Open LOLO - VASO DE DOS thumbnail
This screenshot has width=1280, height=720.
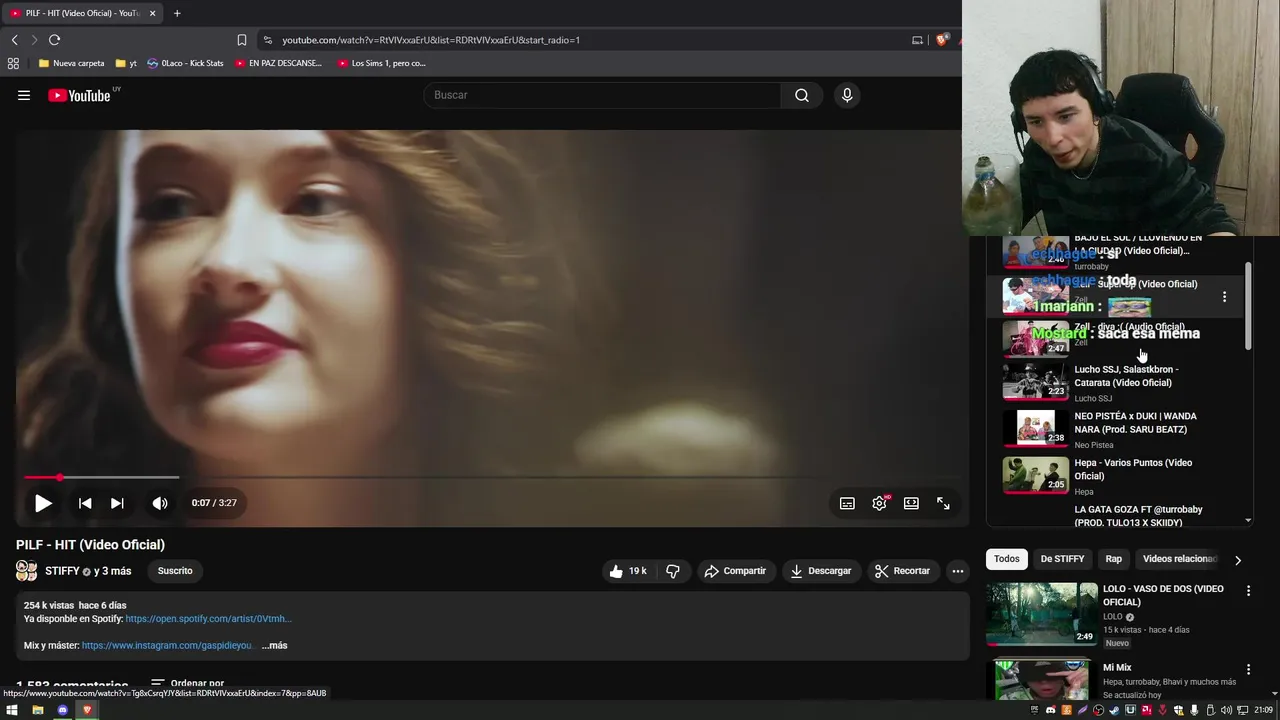(1042, 614)
